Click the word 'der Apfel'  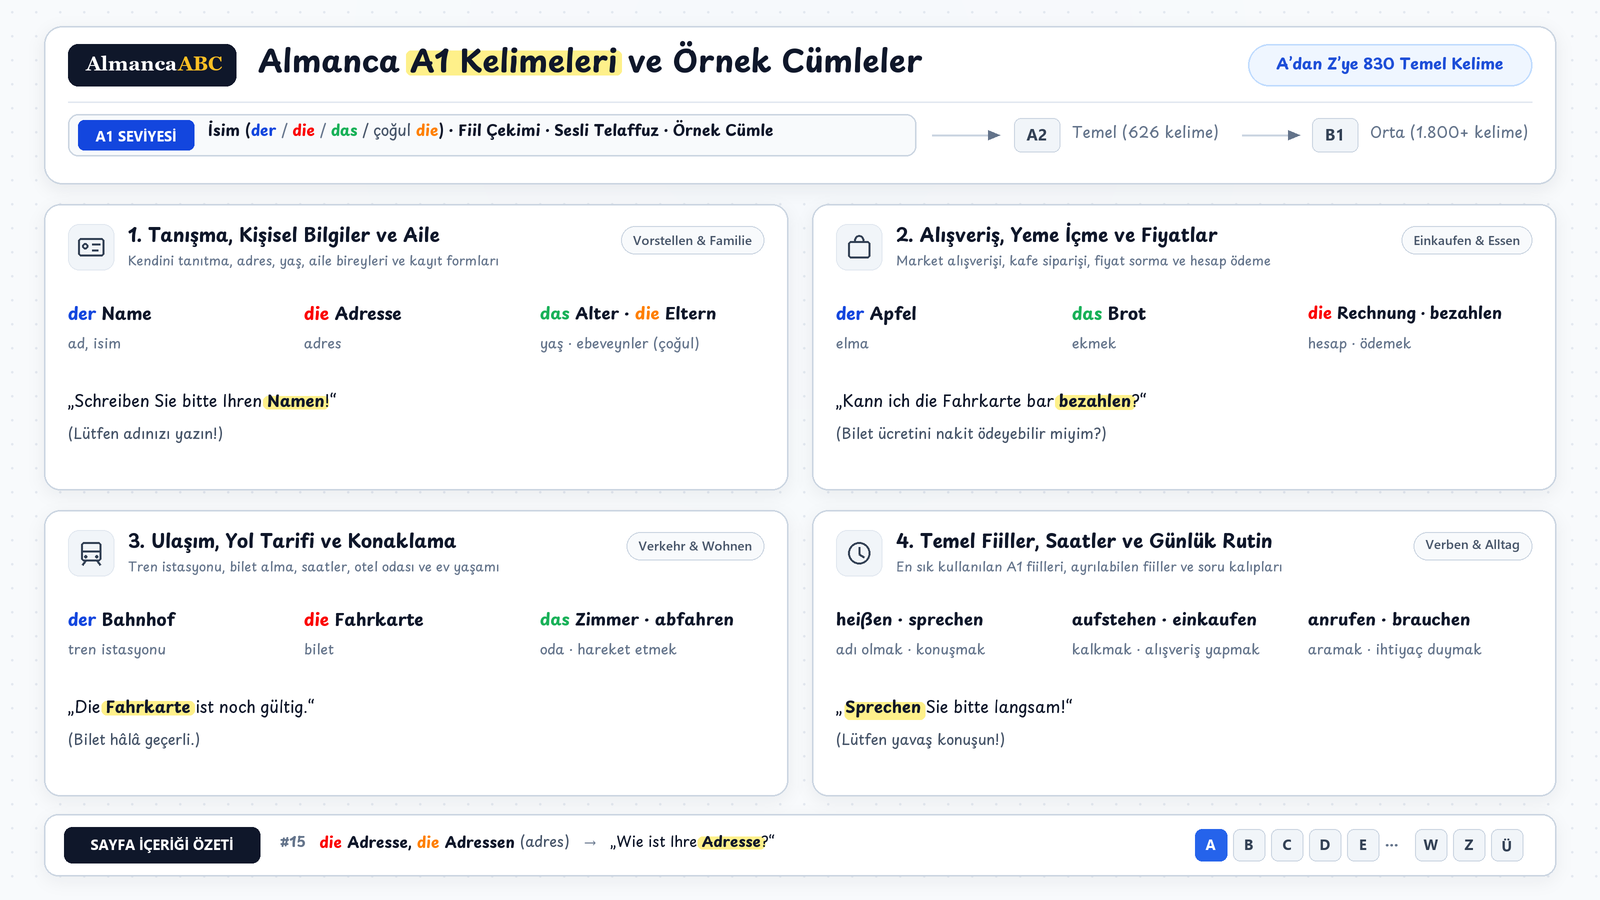[x=876, y=314]
